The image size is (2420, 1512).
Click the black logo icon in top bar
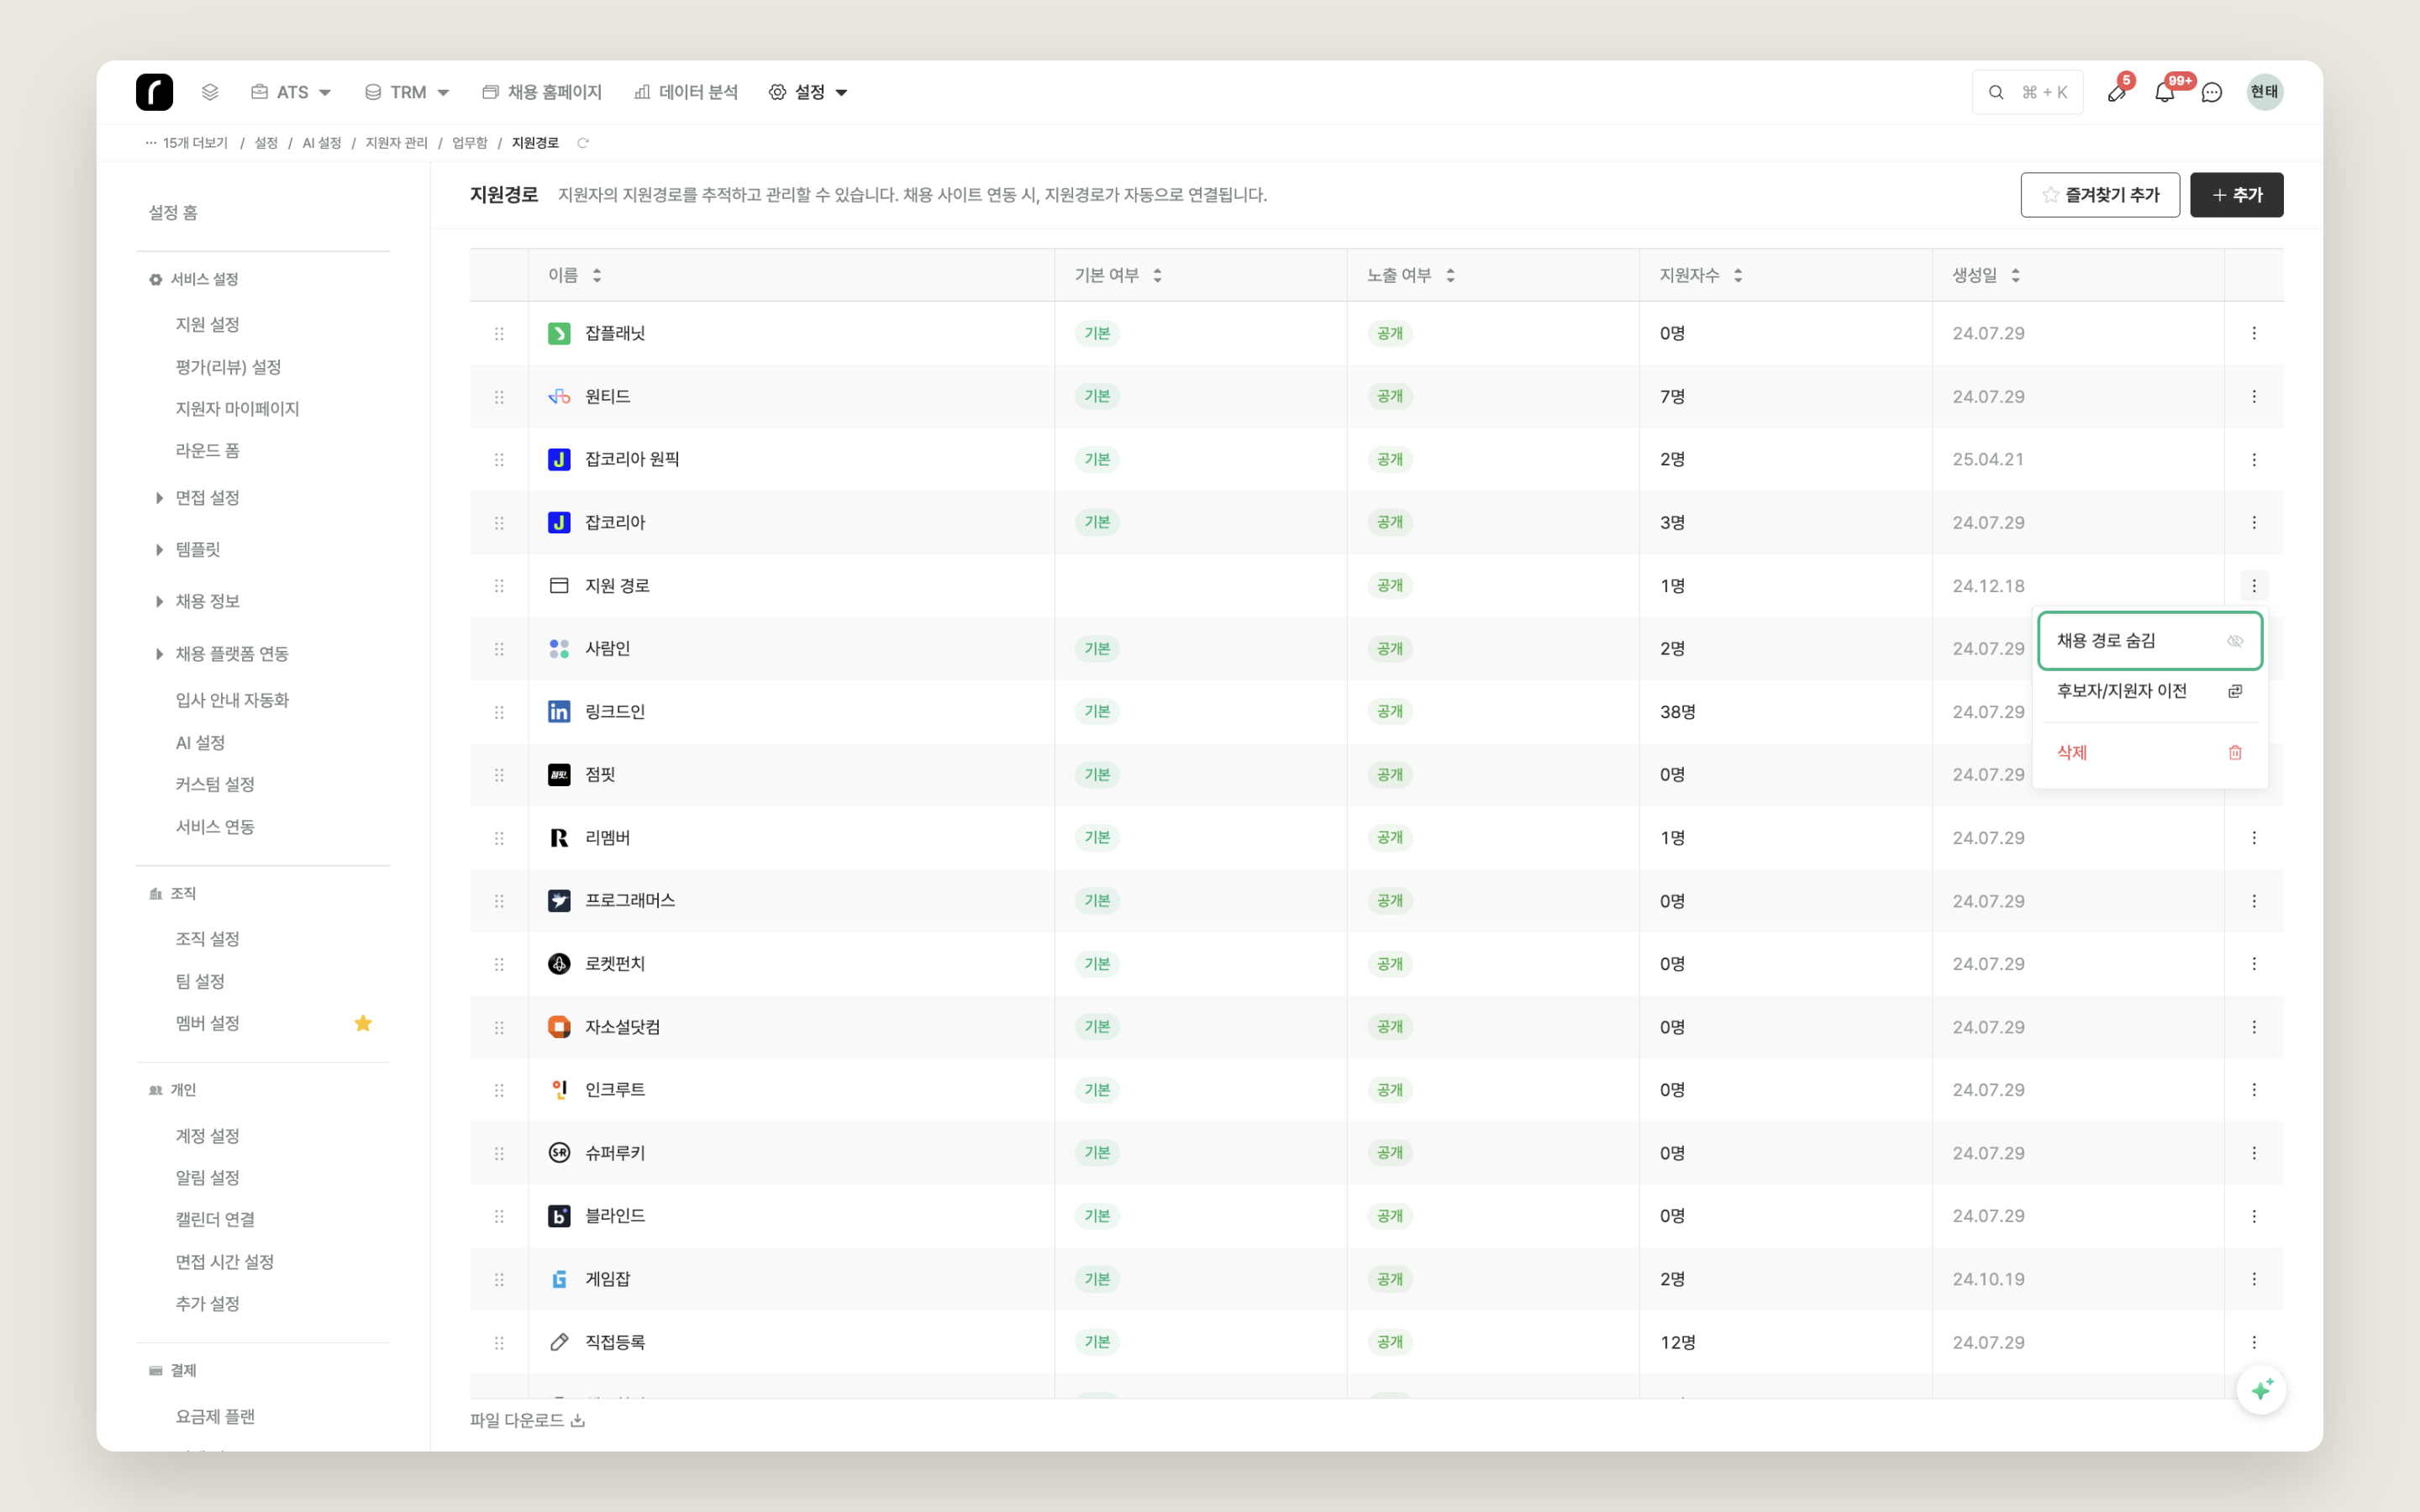pyautogui.click(x=154, y=92)
